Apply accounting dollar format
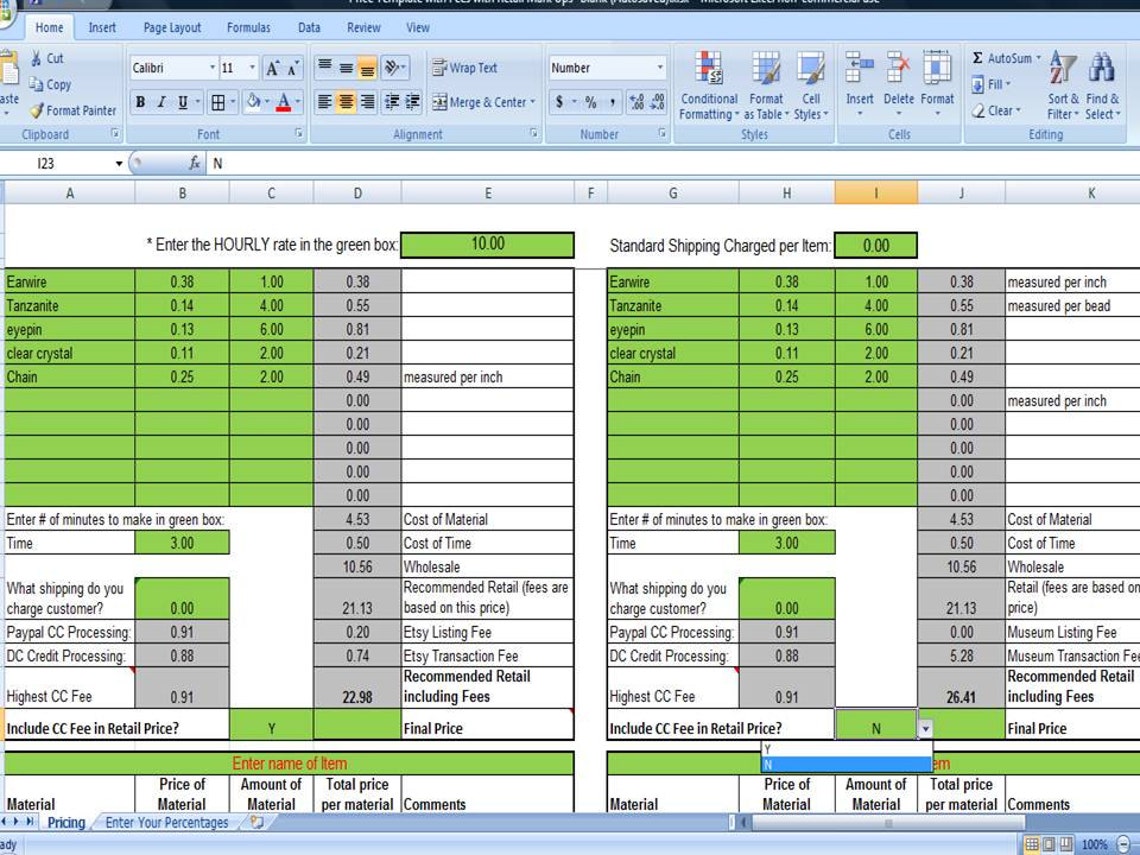This screenshot has height=855, width=1140. 559,103
